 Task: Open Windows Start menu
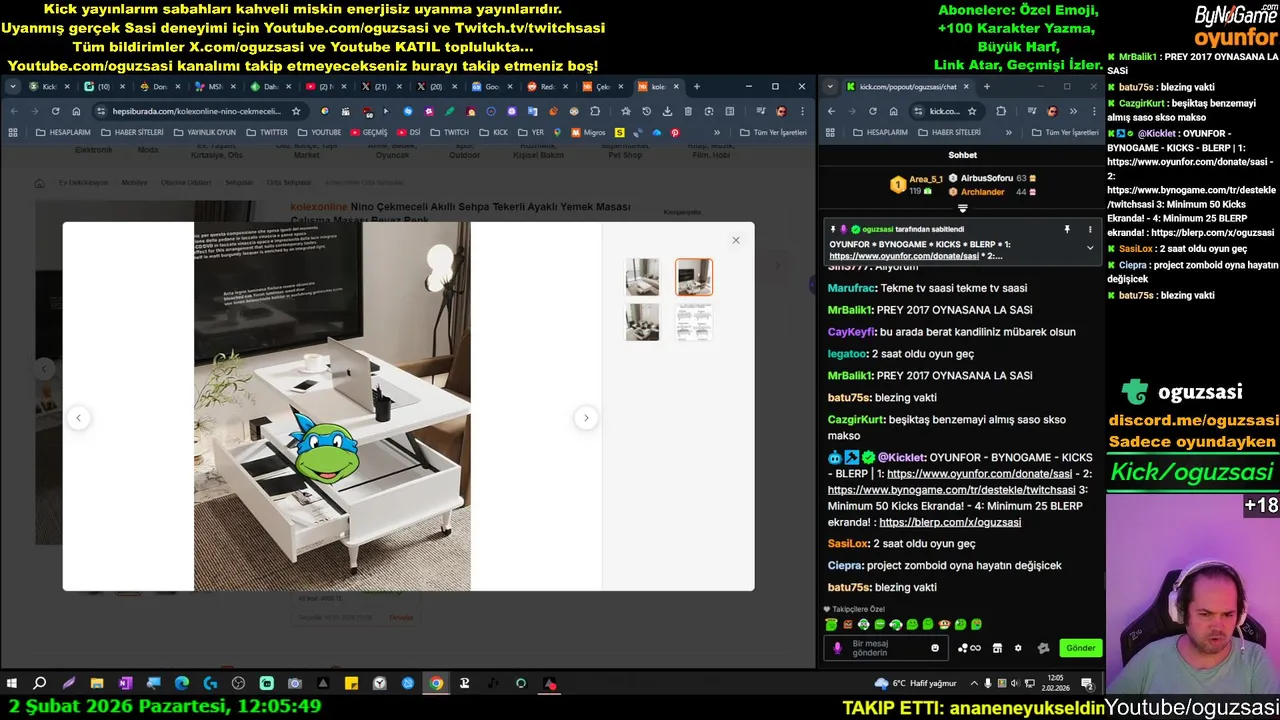coord(12,684)
